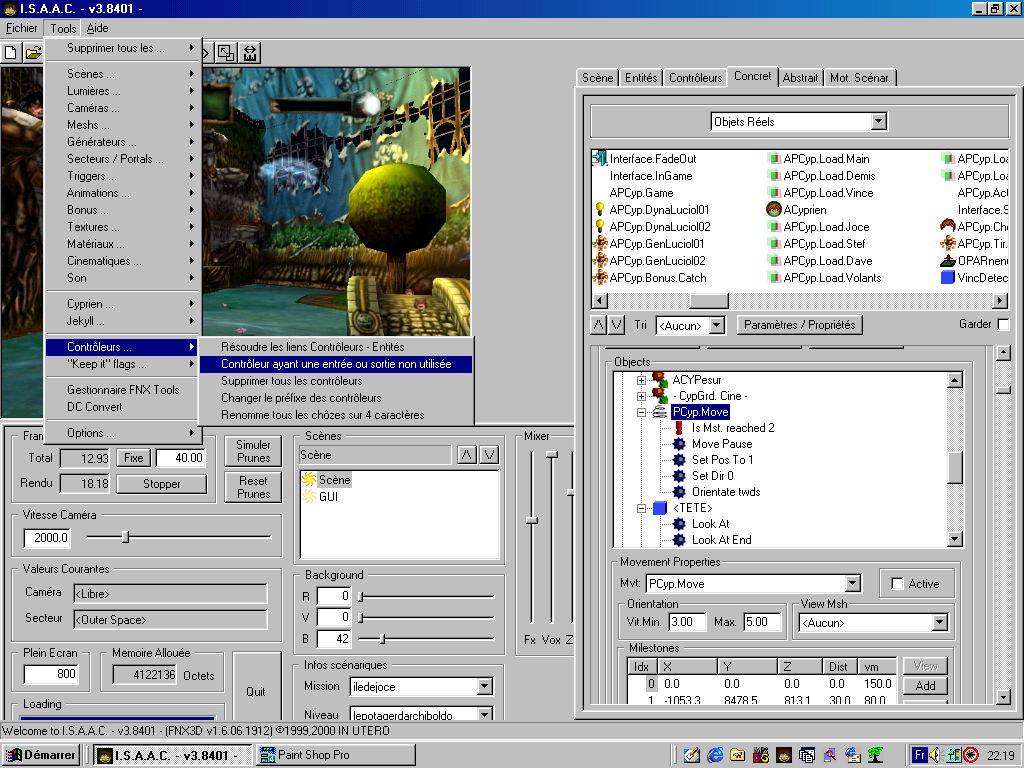Click the blue cube icon beside <TETE>
This screenshot has width=1024, height=768.
(660, 508)
